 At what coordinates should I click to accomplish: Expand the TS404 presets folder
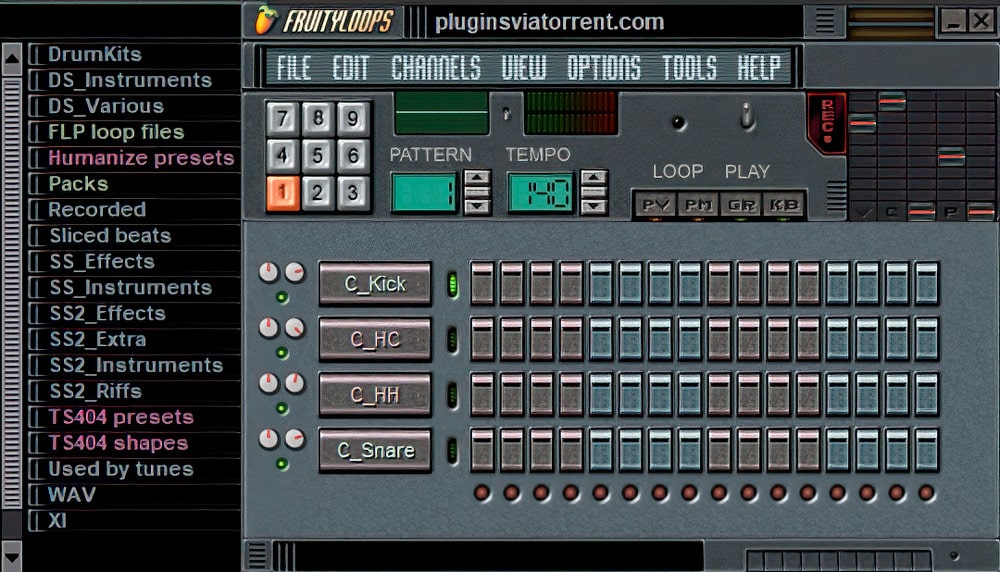coord(120,417)
